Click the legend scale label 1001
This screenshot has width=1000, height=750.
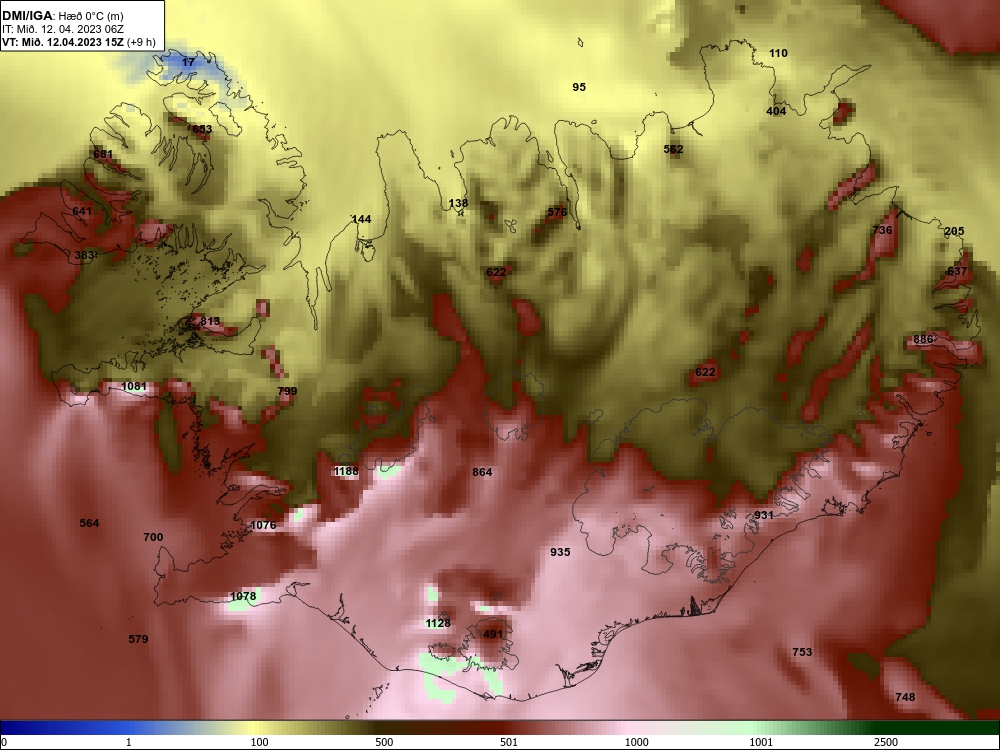[761, 742]
